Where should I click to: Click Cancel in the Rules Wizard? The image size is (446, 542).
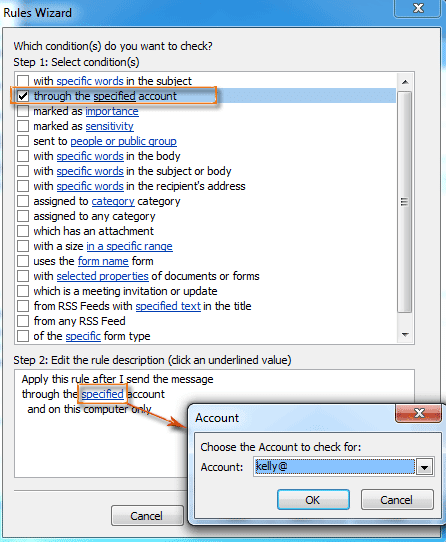point(147,516)
